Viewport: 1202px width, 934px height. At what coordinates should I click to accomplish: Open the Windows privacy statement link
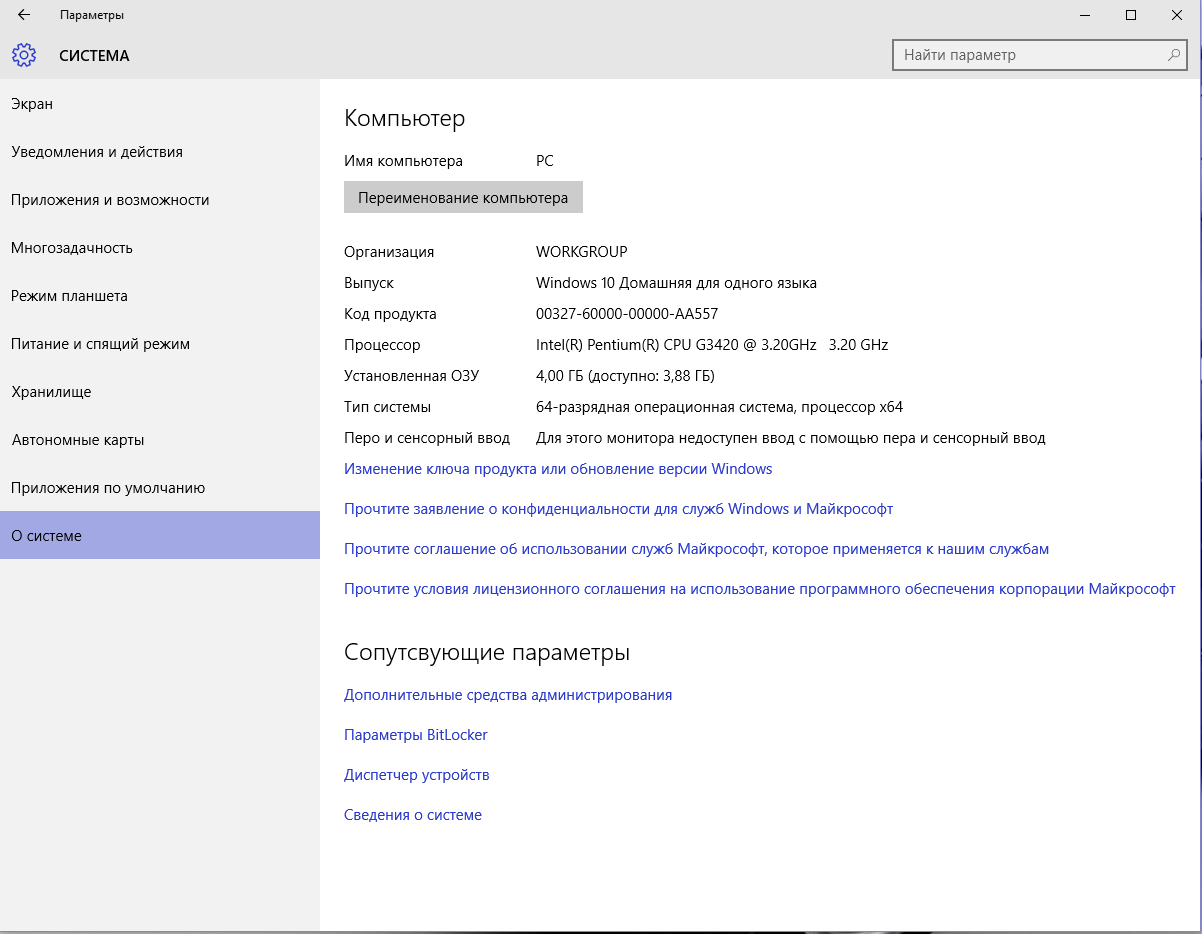[618, 509]
